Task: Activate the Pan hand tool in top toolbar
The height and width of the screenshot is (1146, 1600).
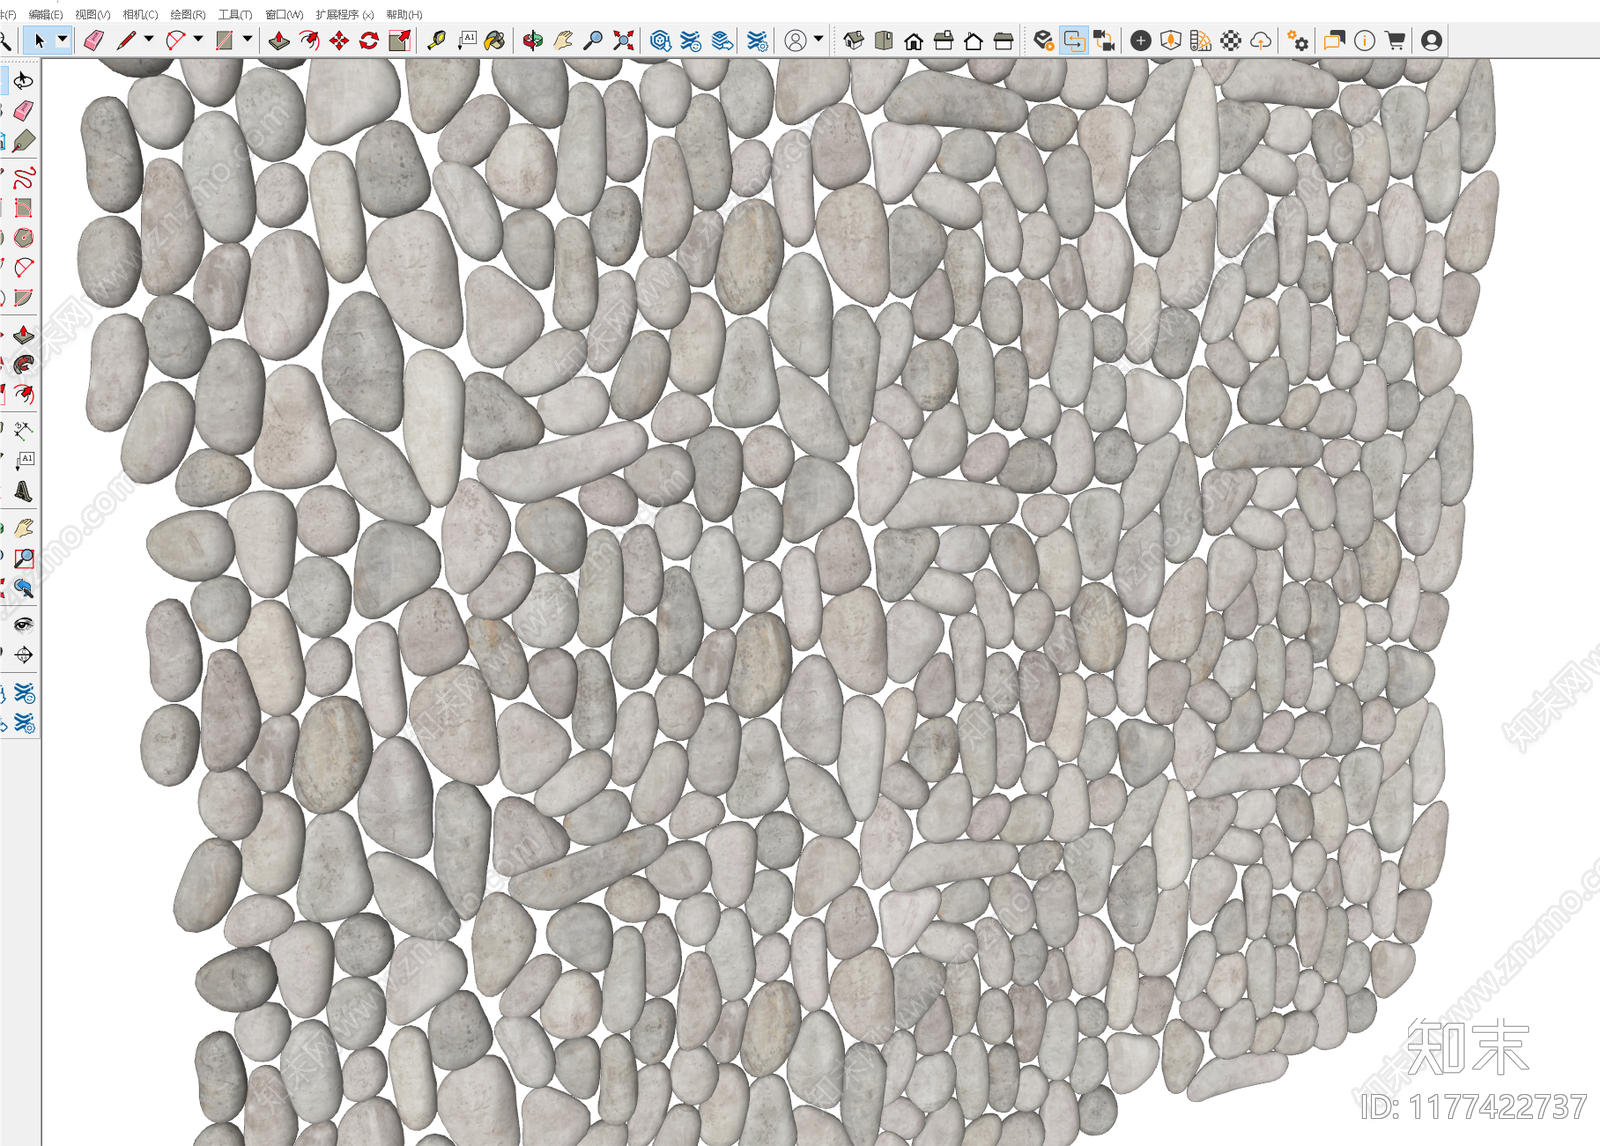Action: point(563,41)
